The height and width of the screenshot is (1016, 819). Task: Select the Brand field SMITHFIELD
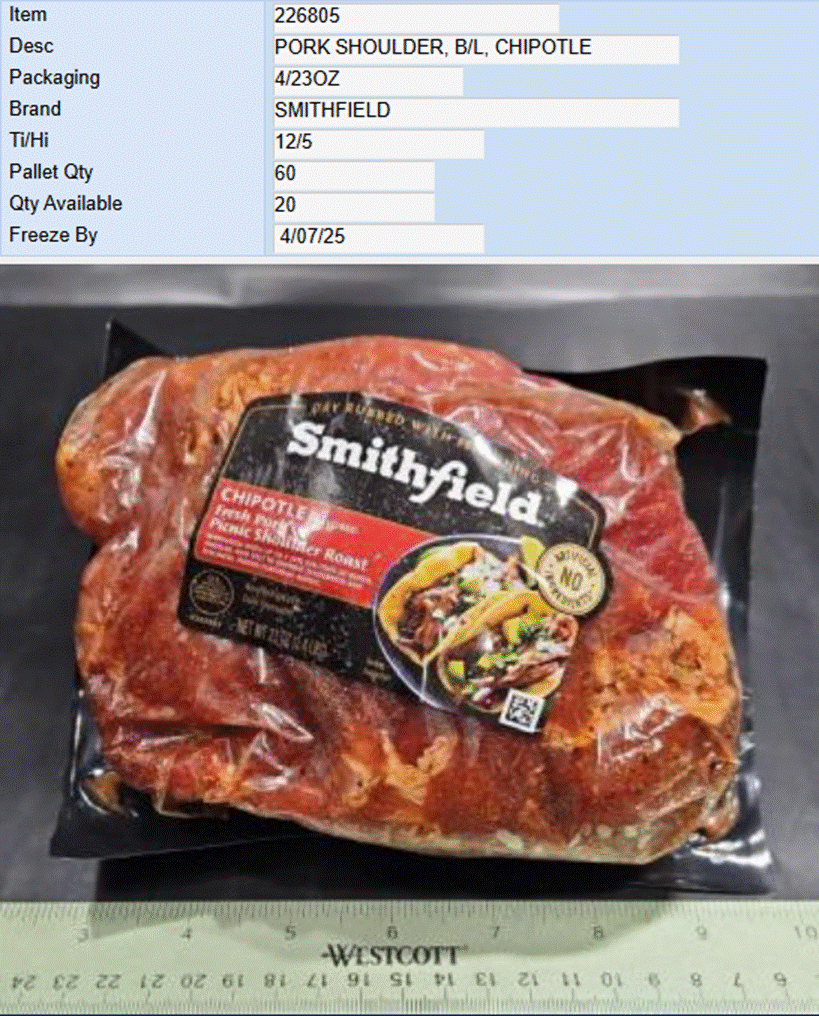(476, 111)
